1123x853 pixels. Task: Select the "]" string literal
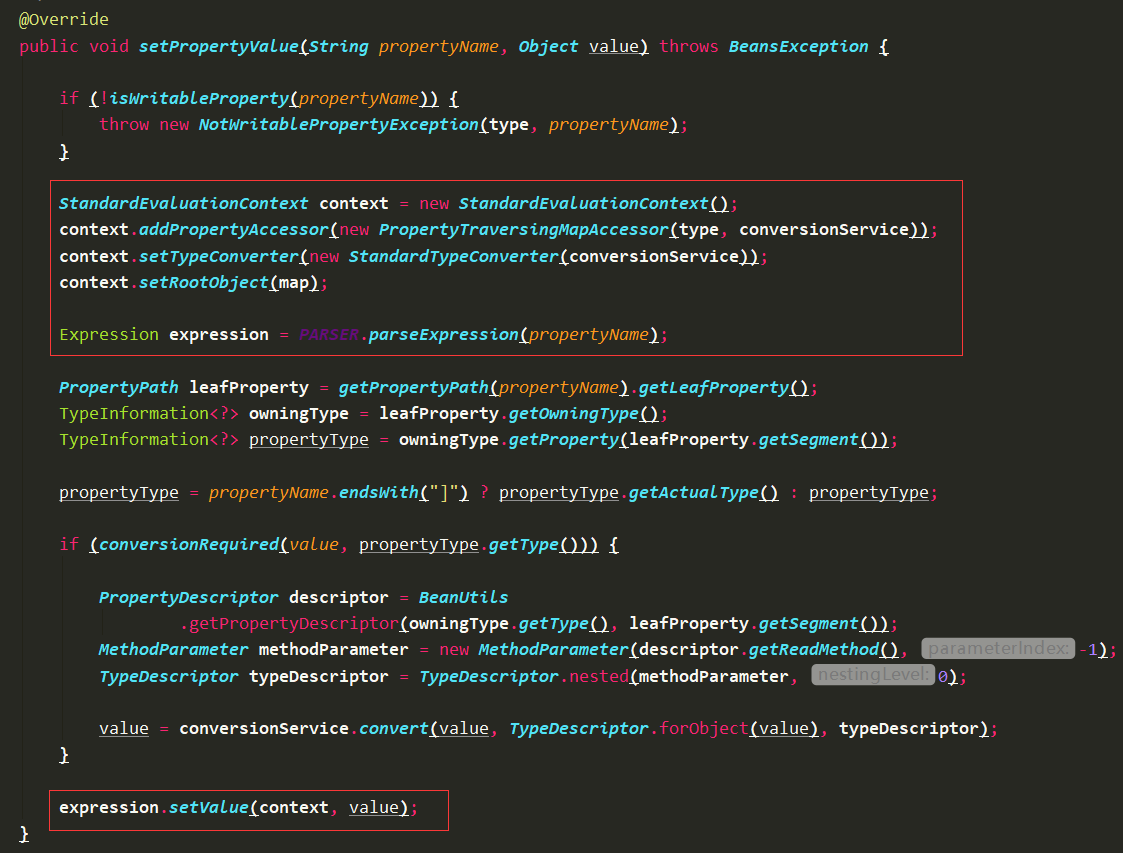443,493
